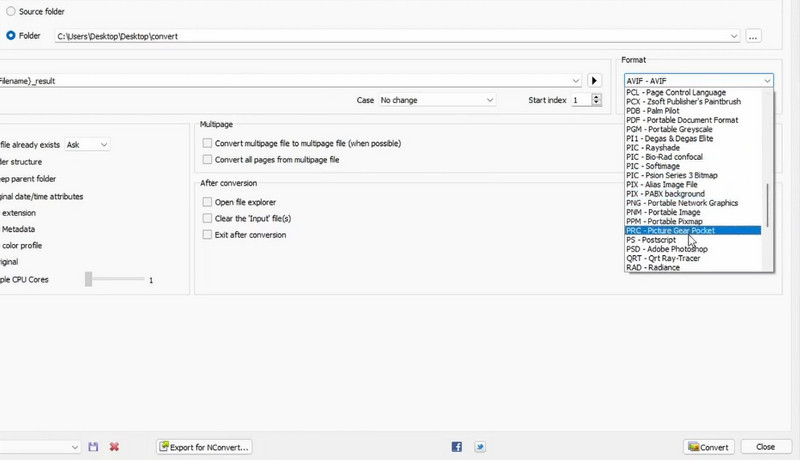Browse for output folder with ... button
The image size is (800, 460).
point(753,36)
